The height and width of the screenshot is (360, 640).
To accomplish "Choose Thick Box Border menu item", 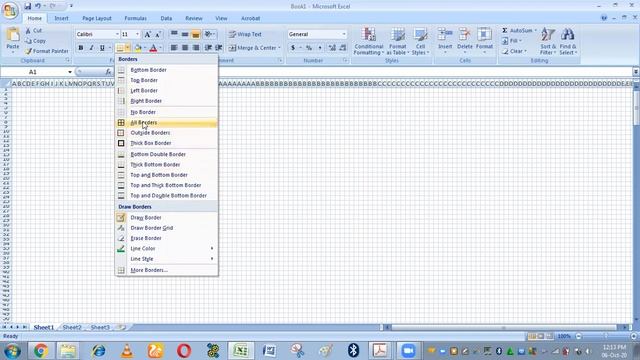I will (x=167, y=143).
